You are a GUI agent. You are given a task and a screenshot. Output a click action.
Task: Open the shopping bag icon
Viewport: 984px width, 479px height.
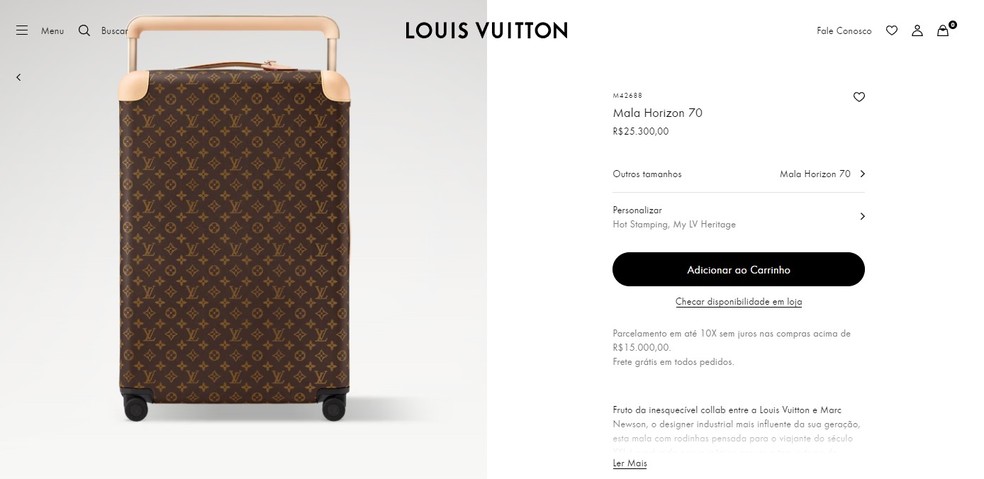[x=943, y=31]
